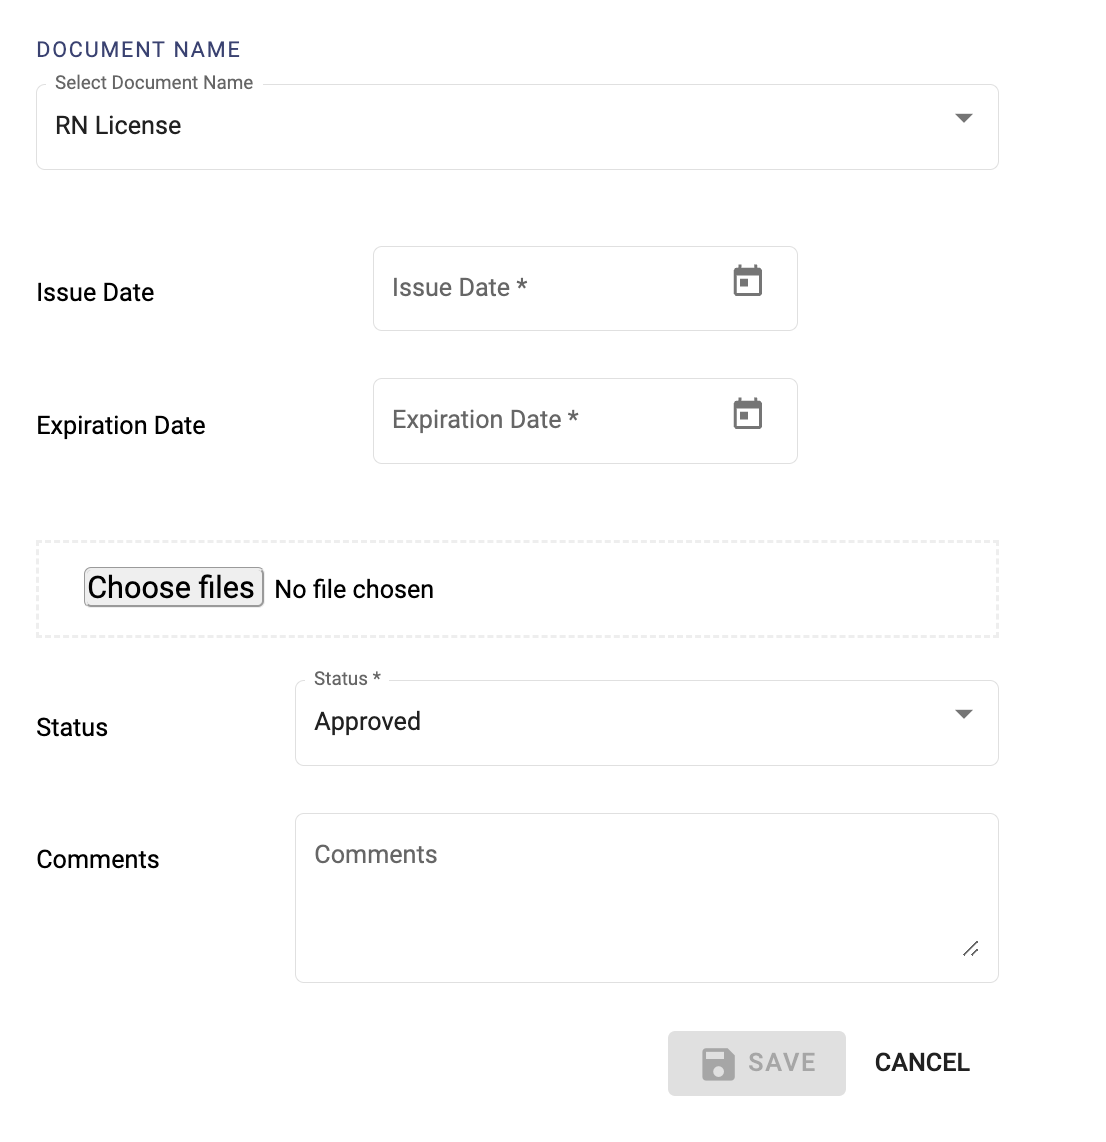Click the floppy disk icon on Save
This screenshot has height=1142, width=1106.
tap(718, 1063)
